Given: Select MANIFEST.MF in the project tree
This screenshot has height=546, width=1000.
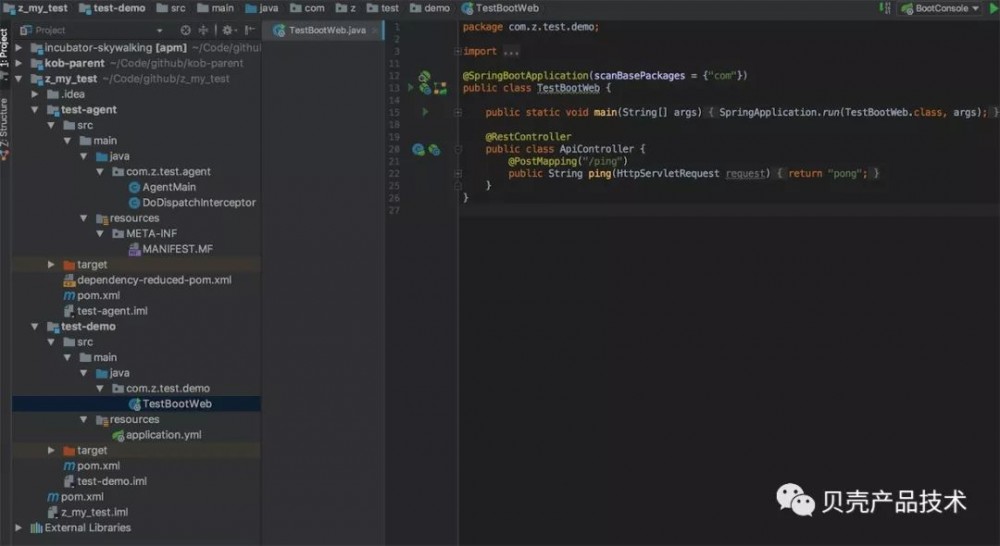Looking at the screenshot, I should point(171,249).
